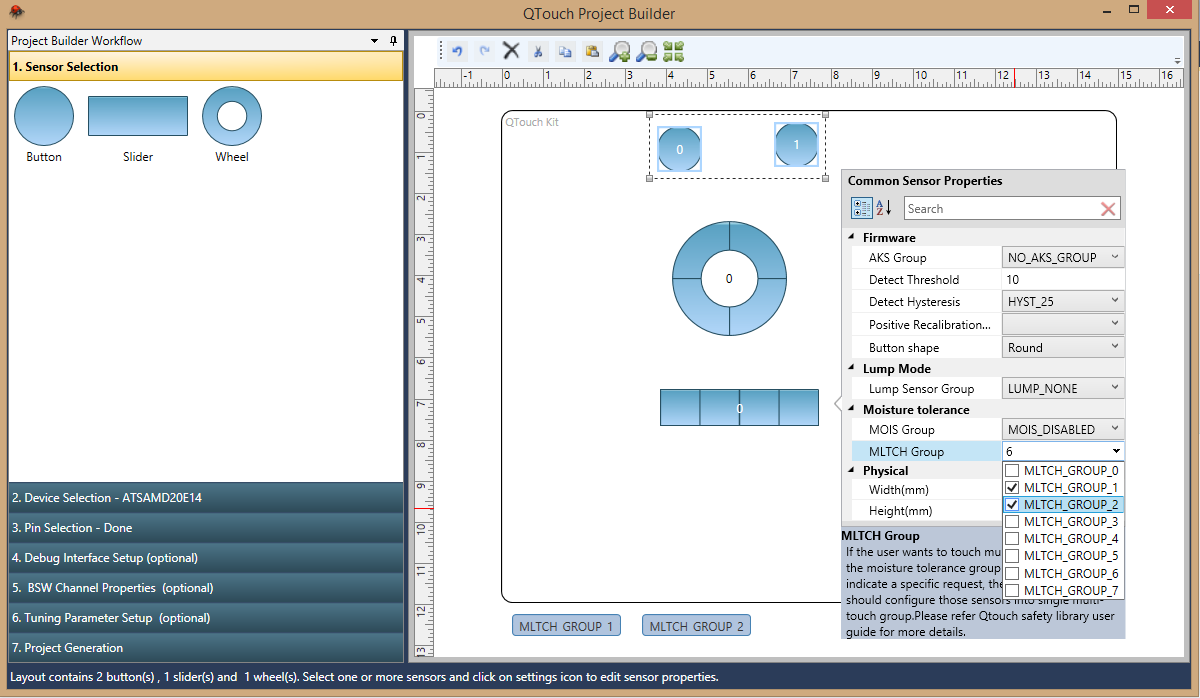Open Device Selection - ATSAMD20E14 step
The width and height of the screenshot is (1200, 698).
pyautogui.click(x=206, y=497)
